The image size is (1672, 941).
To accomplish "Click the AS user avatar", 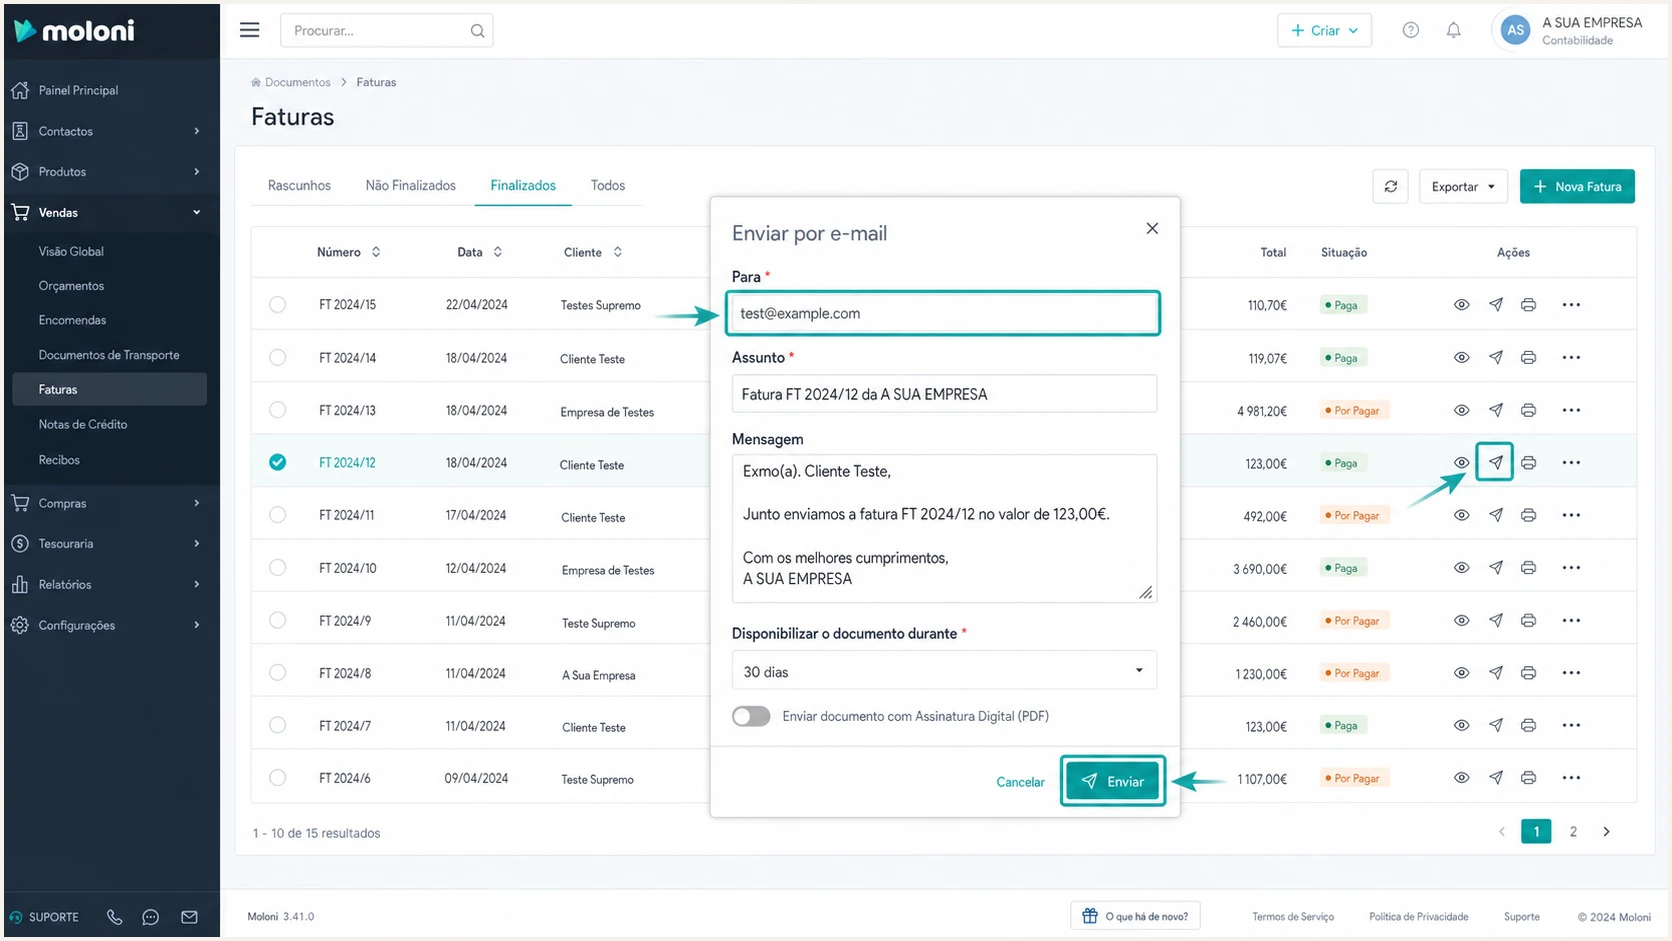I will point(1515,30).
